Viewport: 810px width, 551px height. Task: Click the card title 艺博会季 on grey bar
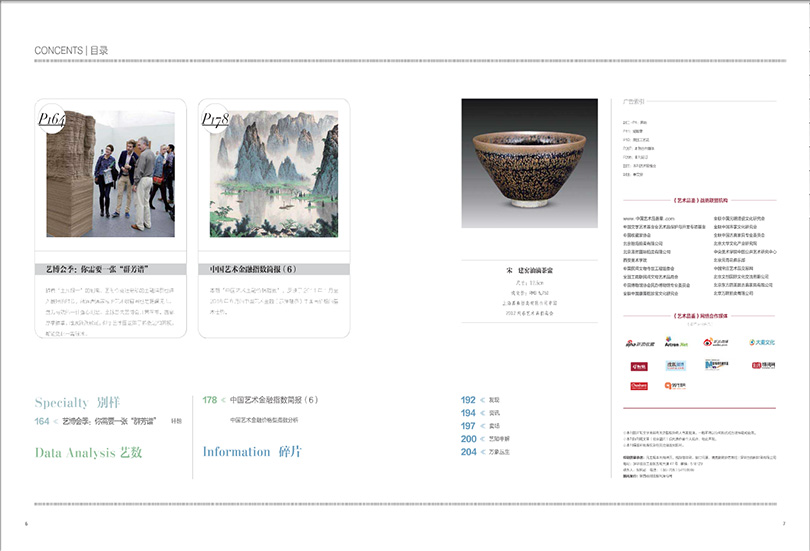pyautogui.click(x=97, y=269)
